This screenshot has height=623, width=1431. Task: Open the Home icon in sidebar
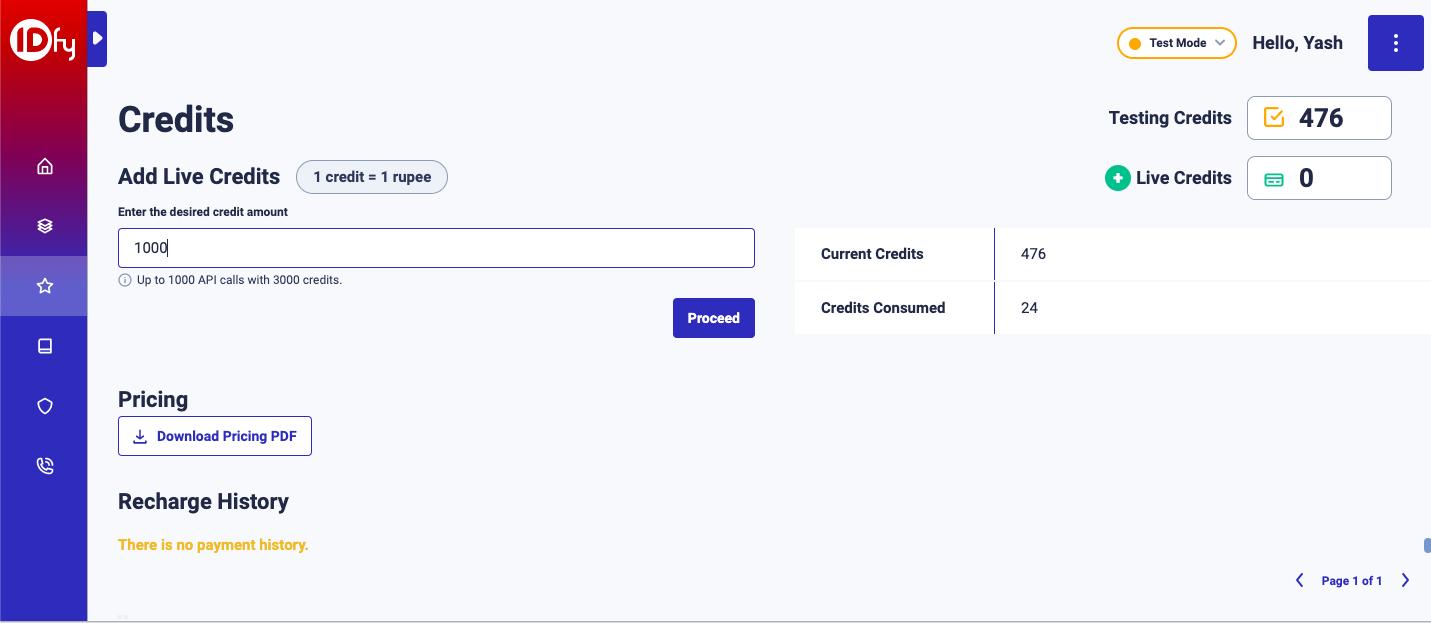pyautogui.click(x=44, y=166)
